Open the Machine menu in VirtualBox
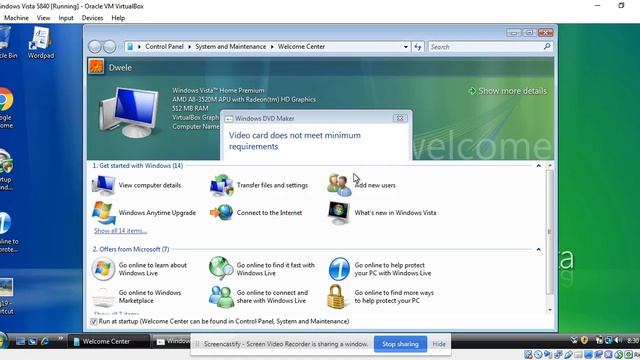The width and height of the screenshot is (640, 360). [x=16, y=18]
